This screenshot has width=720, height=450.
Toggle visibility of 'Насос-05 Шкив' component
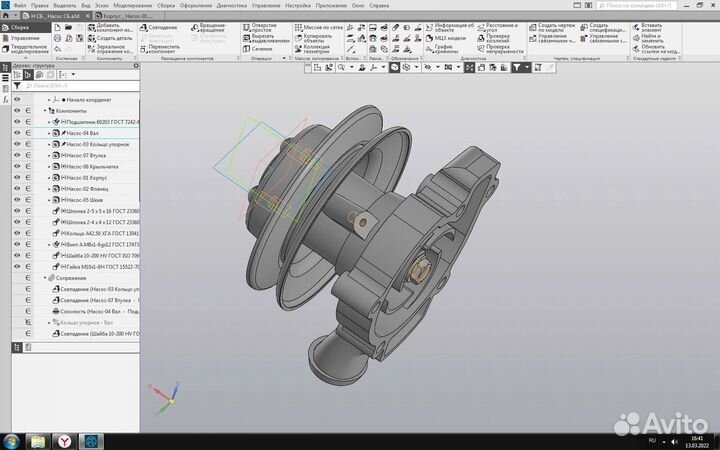17,200
